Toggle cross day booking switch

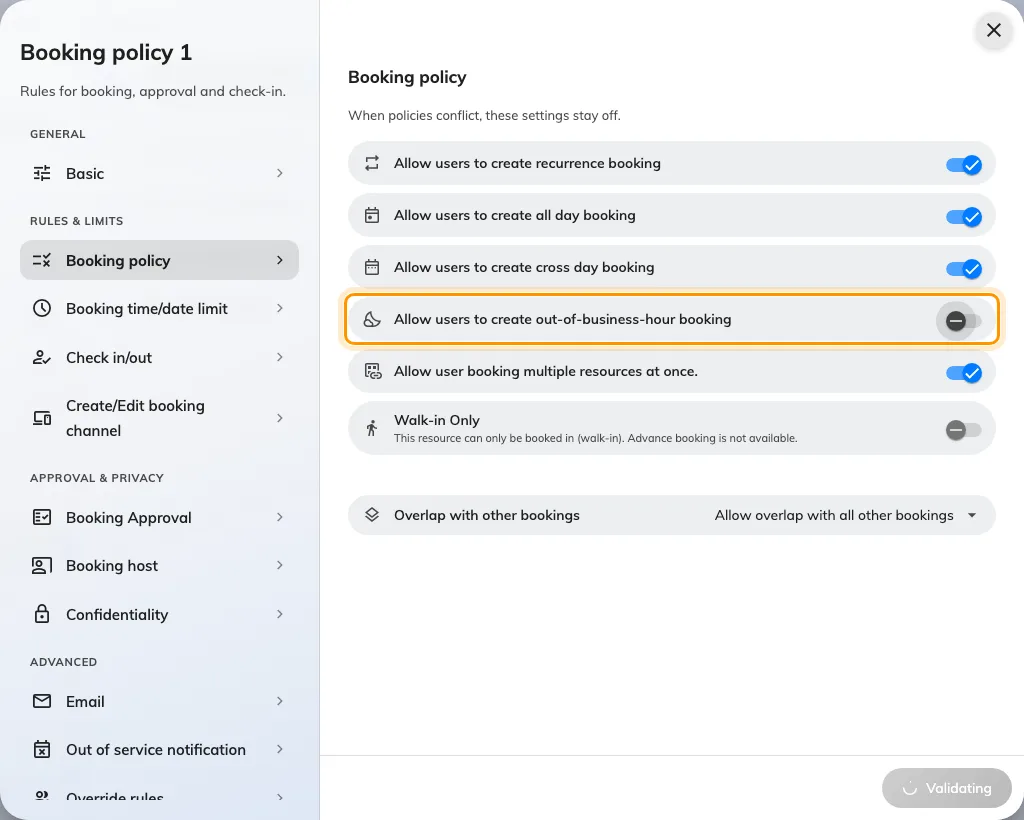click(964, 268)
